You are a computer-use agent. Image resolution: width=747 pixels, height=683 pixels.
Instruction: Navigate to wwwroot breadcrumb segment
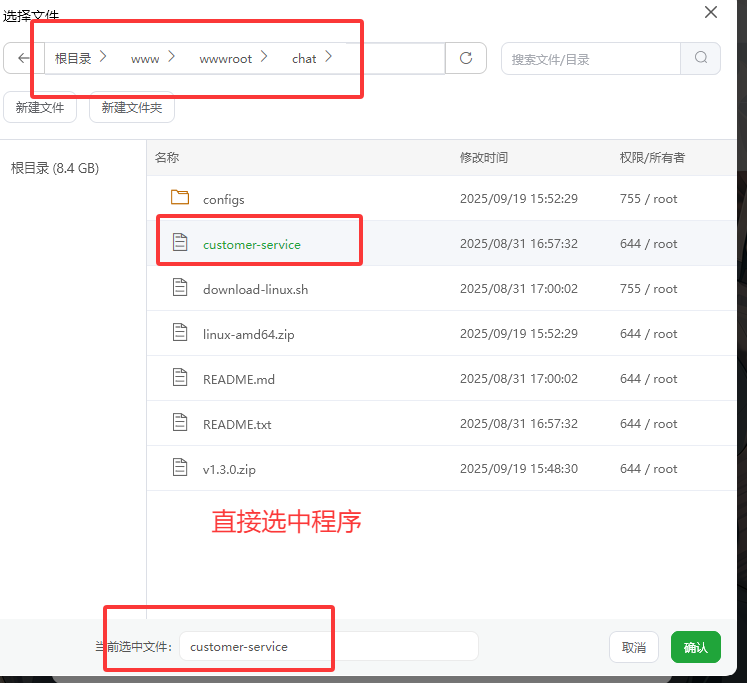pyautogui.click(x=225, y=59)
